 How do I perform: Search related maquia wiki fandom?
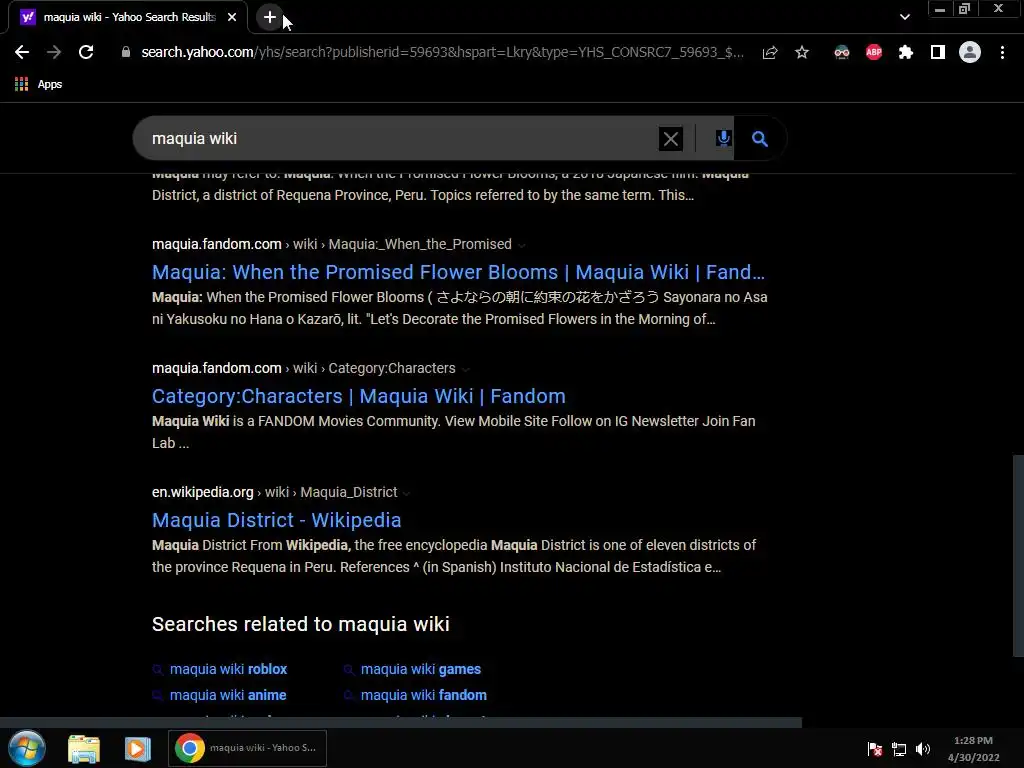[x=423, y=695]
